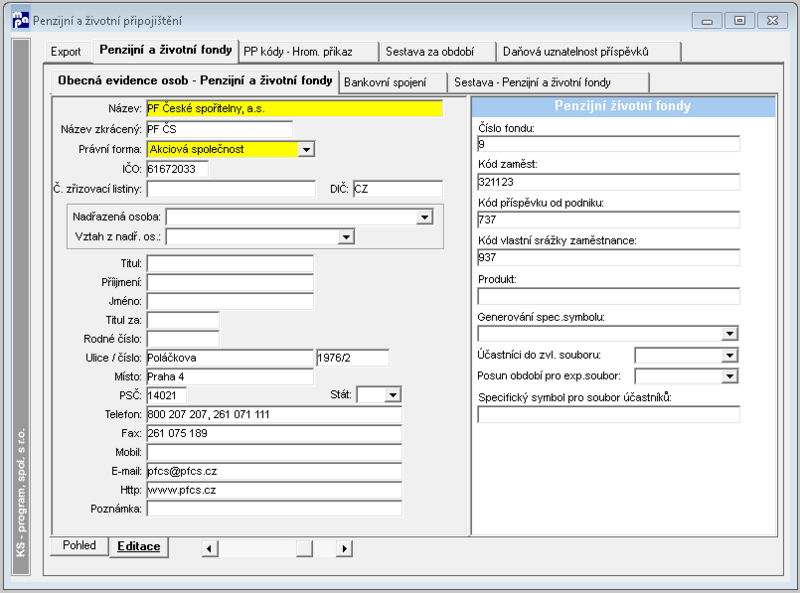Screen dimensions: 800x593
Task: Click the Telefon input field
Action: pos(274,415)
